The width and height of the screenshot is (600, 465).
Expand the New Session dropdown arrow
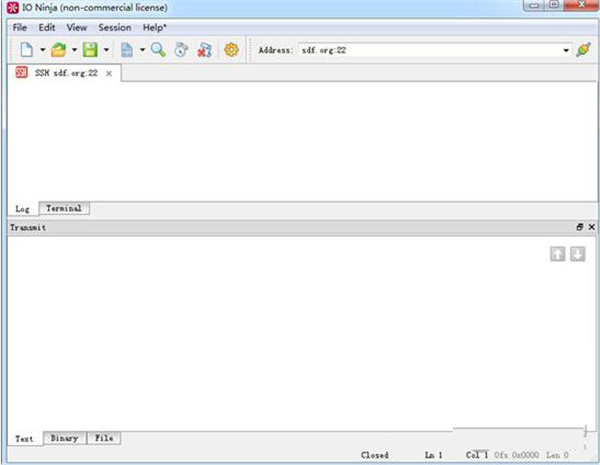[42, 50]
